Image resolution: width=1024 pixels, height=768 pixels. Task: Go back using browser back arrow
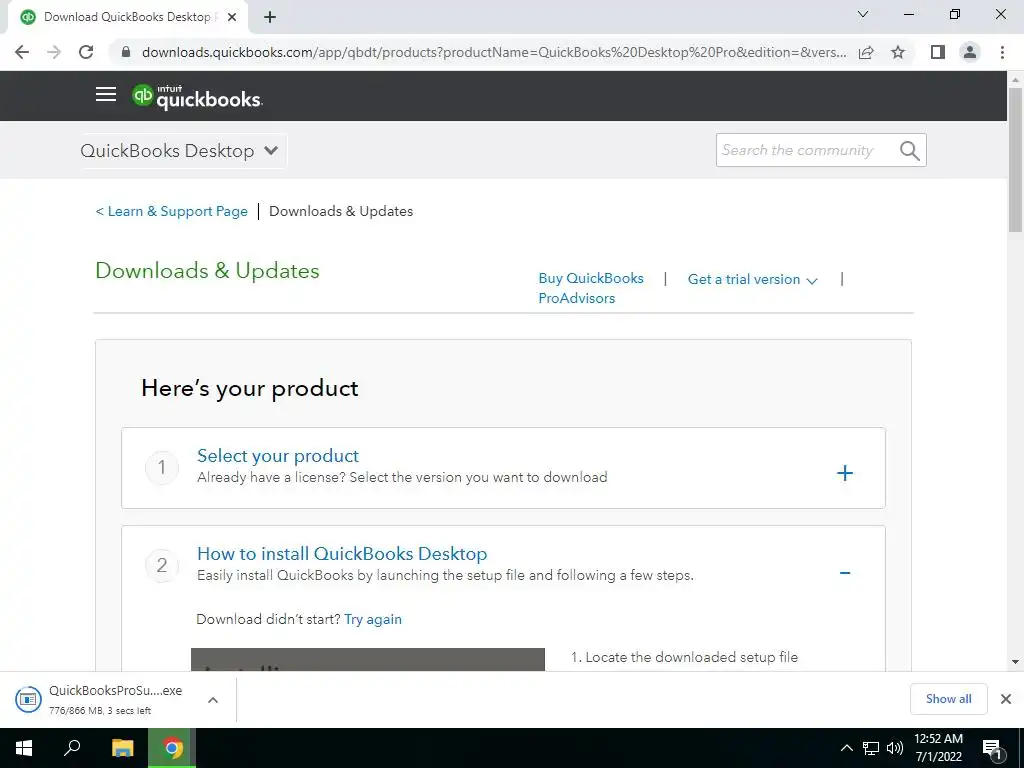pos(22,52)
